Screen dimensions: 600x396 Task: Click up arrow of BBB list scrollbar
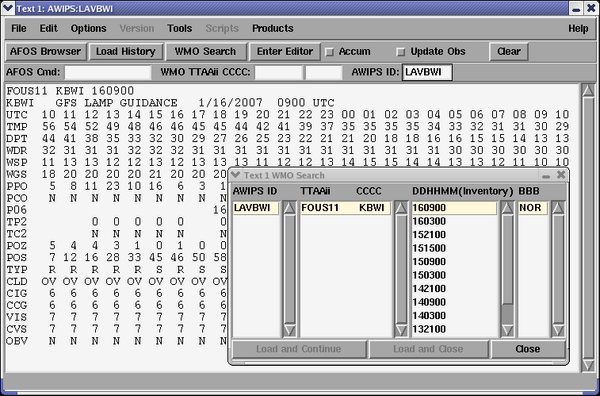558,208
